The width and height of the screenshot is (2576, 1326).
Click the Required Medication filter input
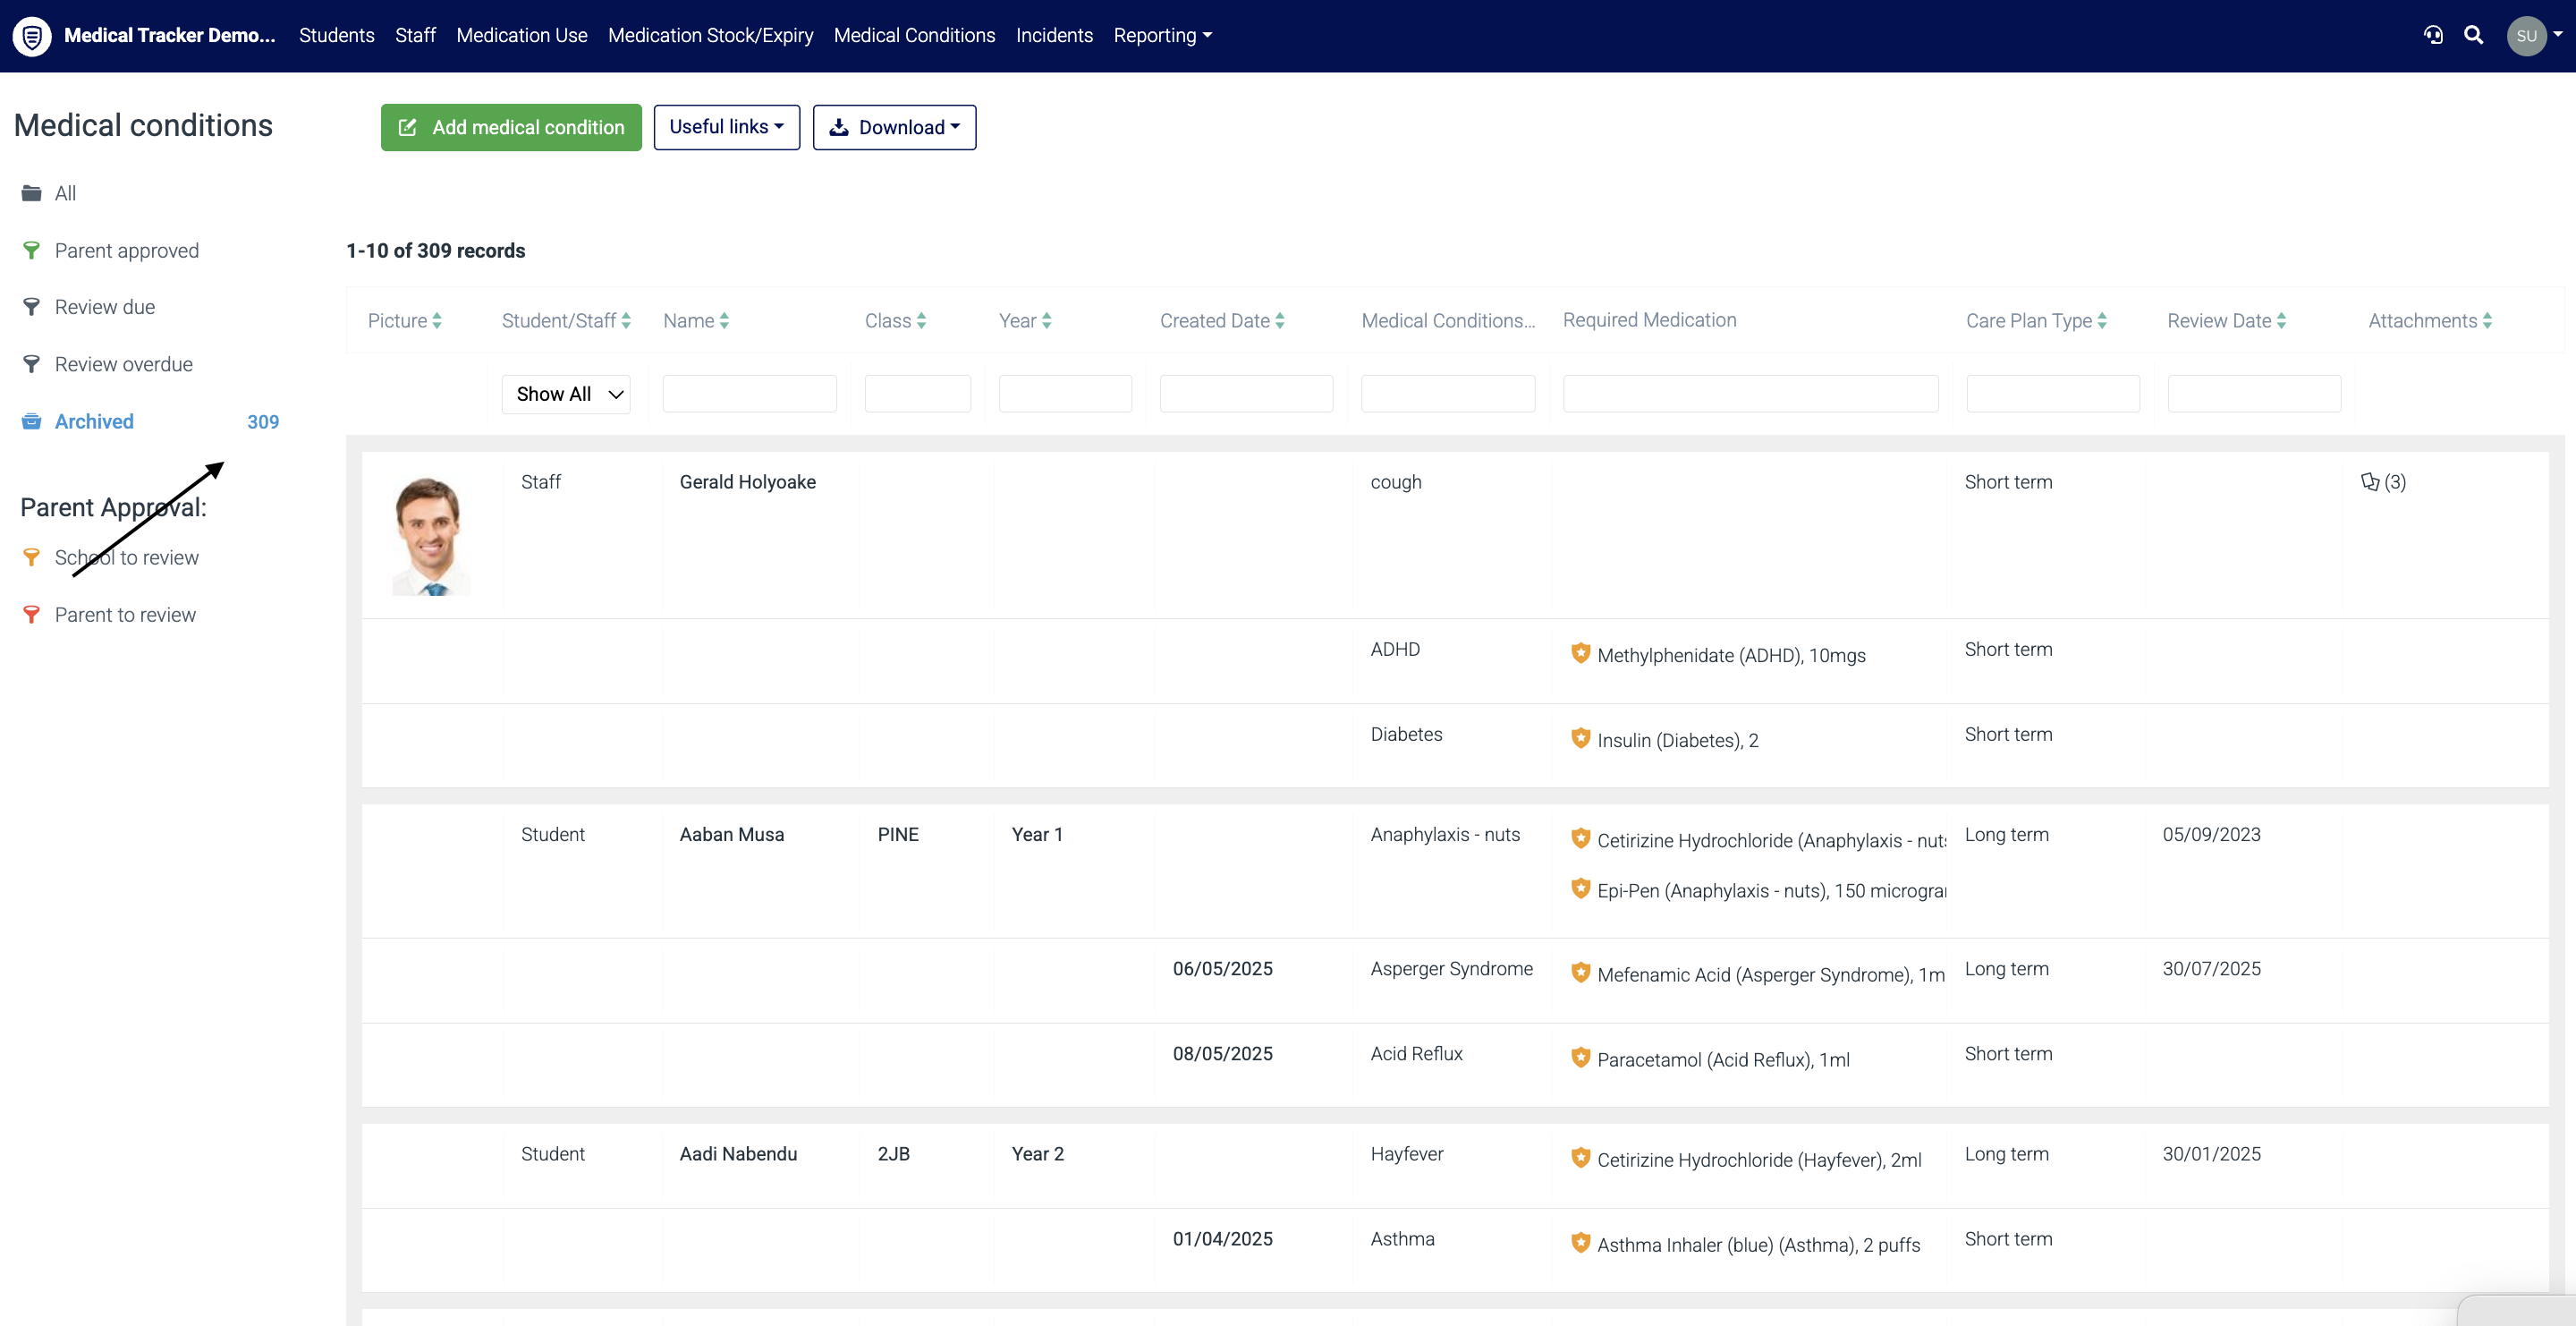click(x=1750, y=394)
